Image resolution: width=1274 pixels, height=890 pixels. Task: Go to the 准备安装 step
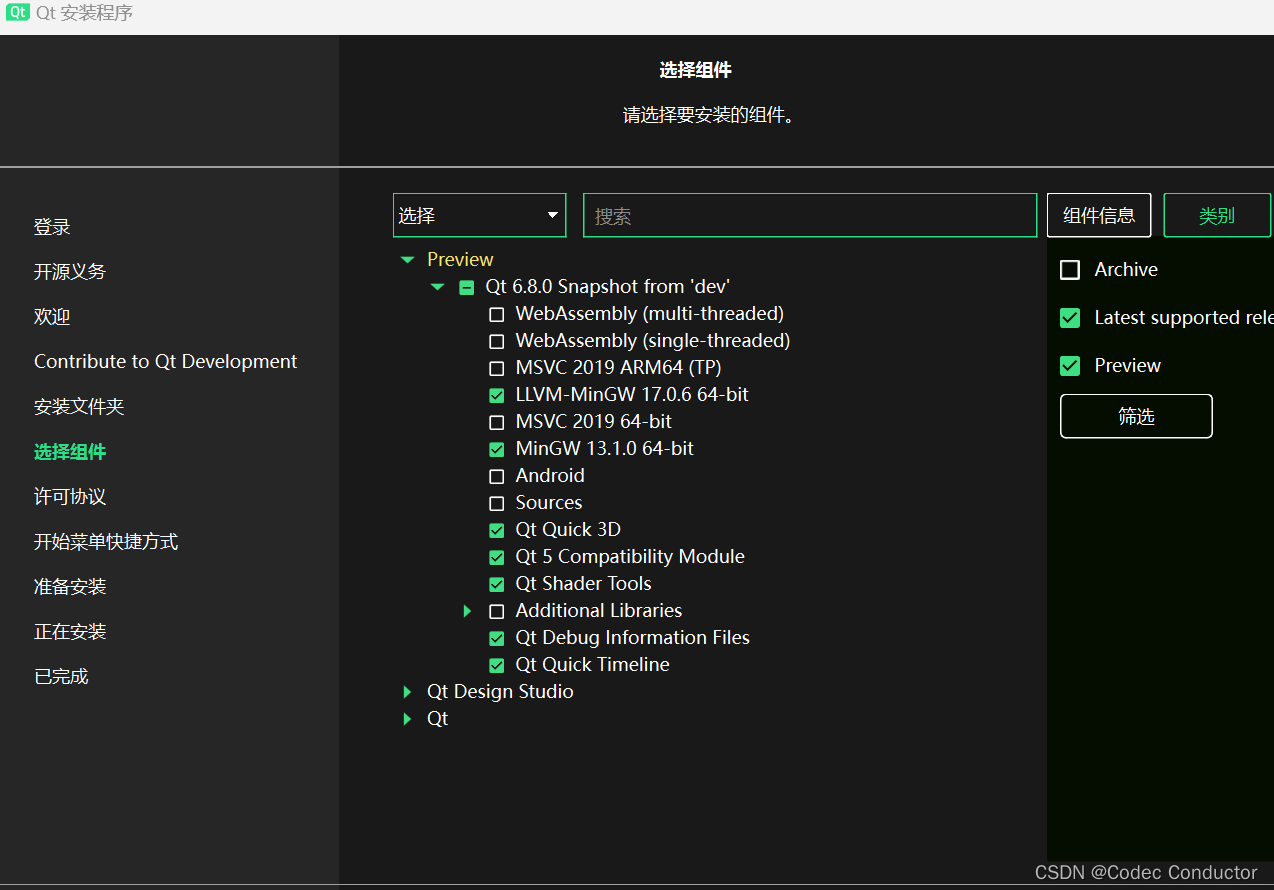(x=70, y=587)
